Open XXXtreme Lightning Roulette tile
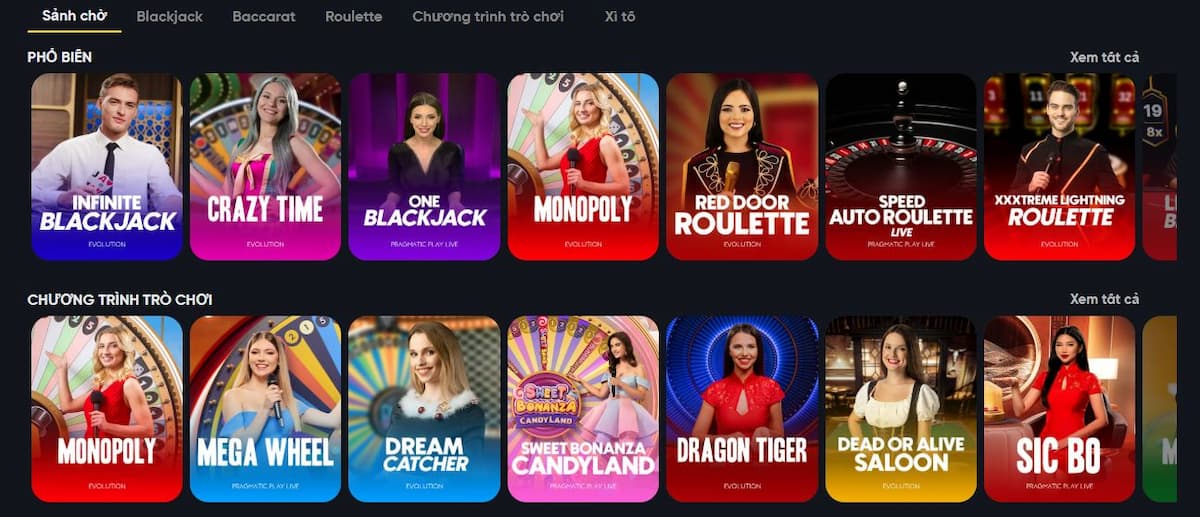 point(1060,166)
